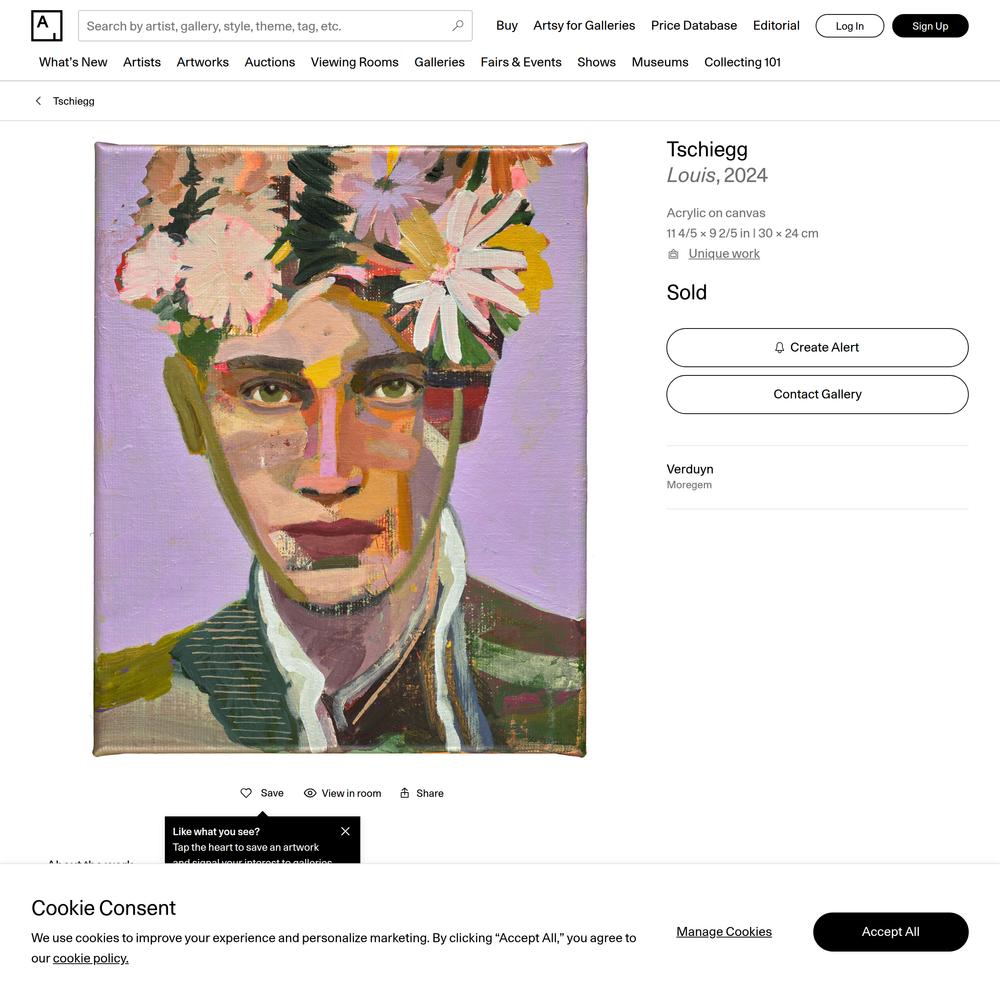Open the Auctions menu item

point(270,62)
